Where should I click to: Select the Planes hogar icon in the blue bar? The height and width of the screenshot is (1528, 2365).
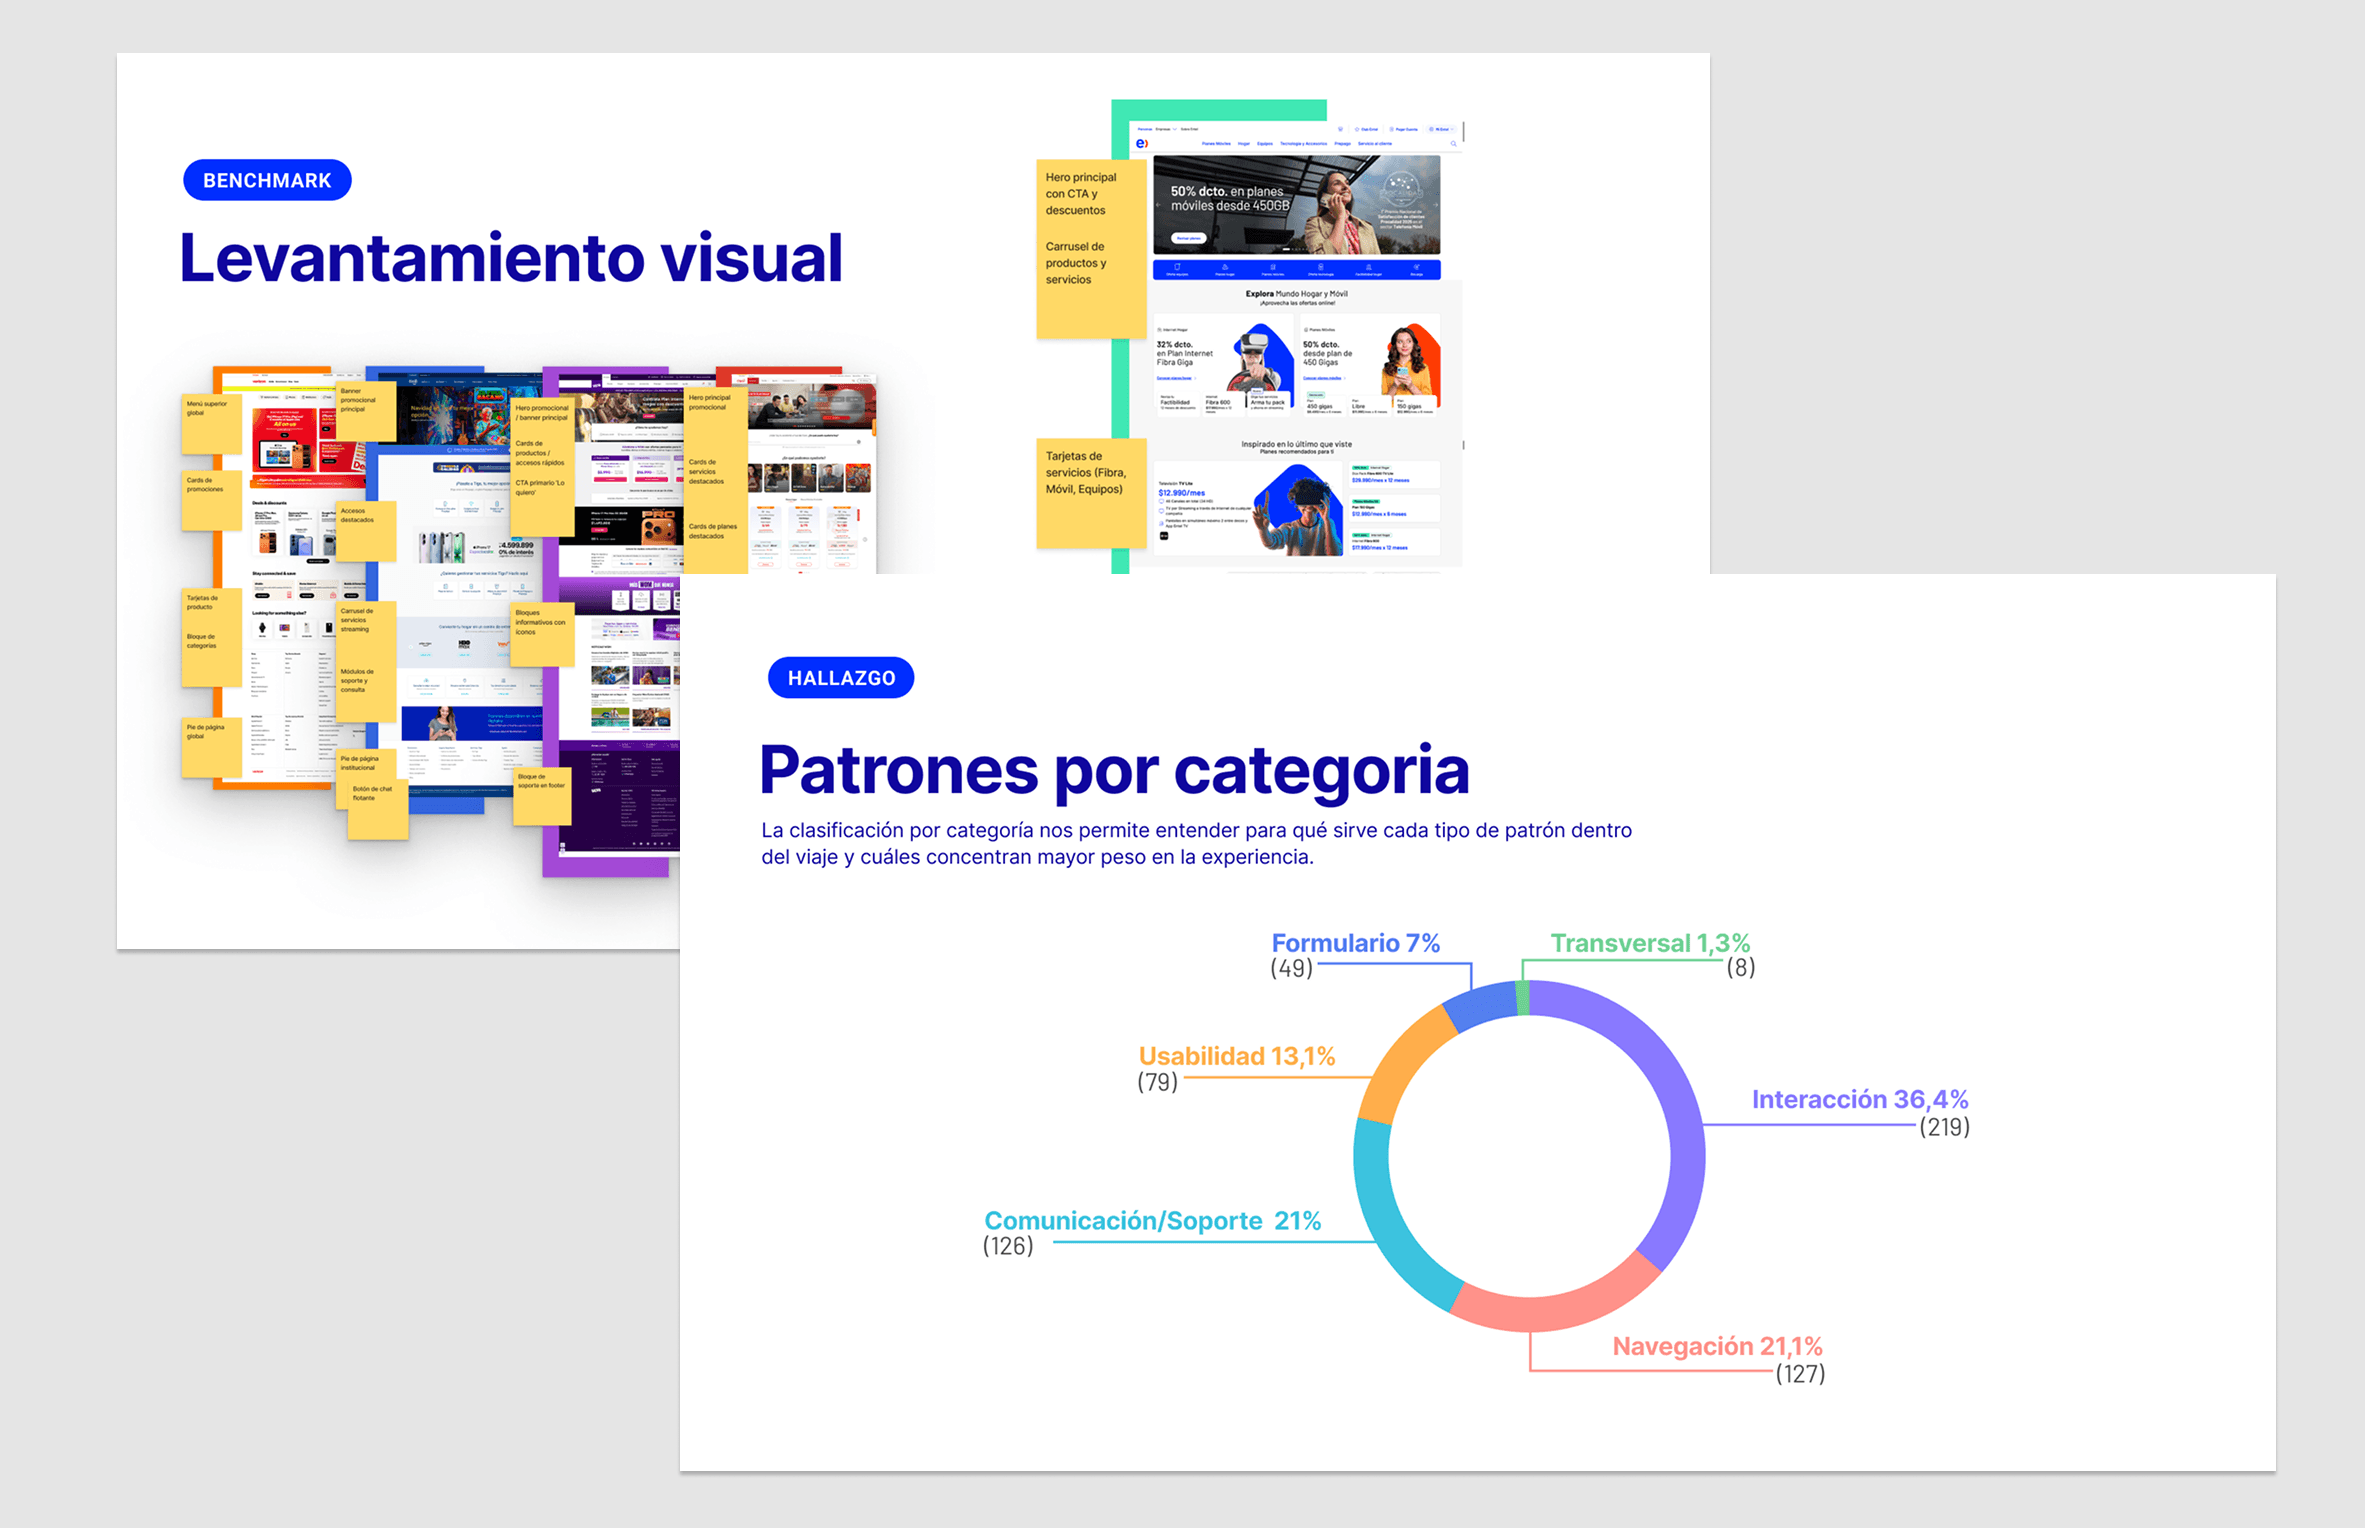tap(1225, 268)
